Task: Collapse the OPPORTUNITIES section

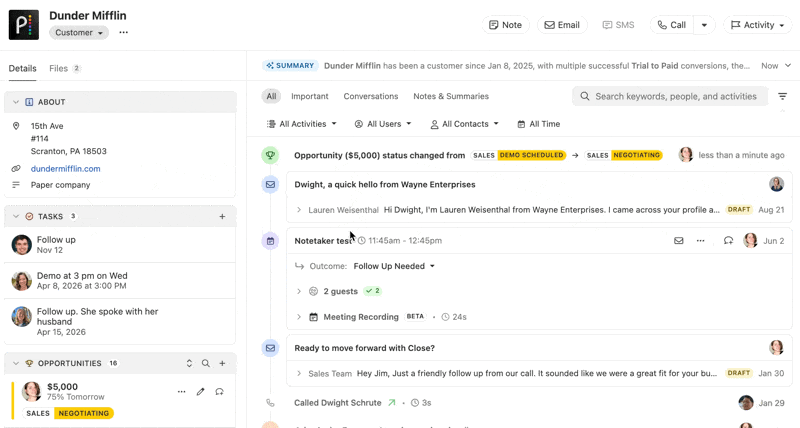Action: (16, 363)
